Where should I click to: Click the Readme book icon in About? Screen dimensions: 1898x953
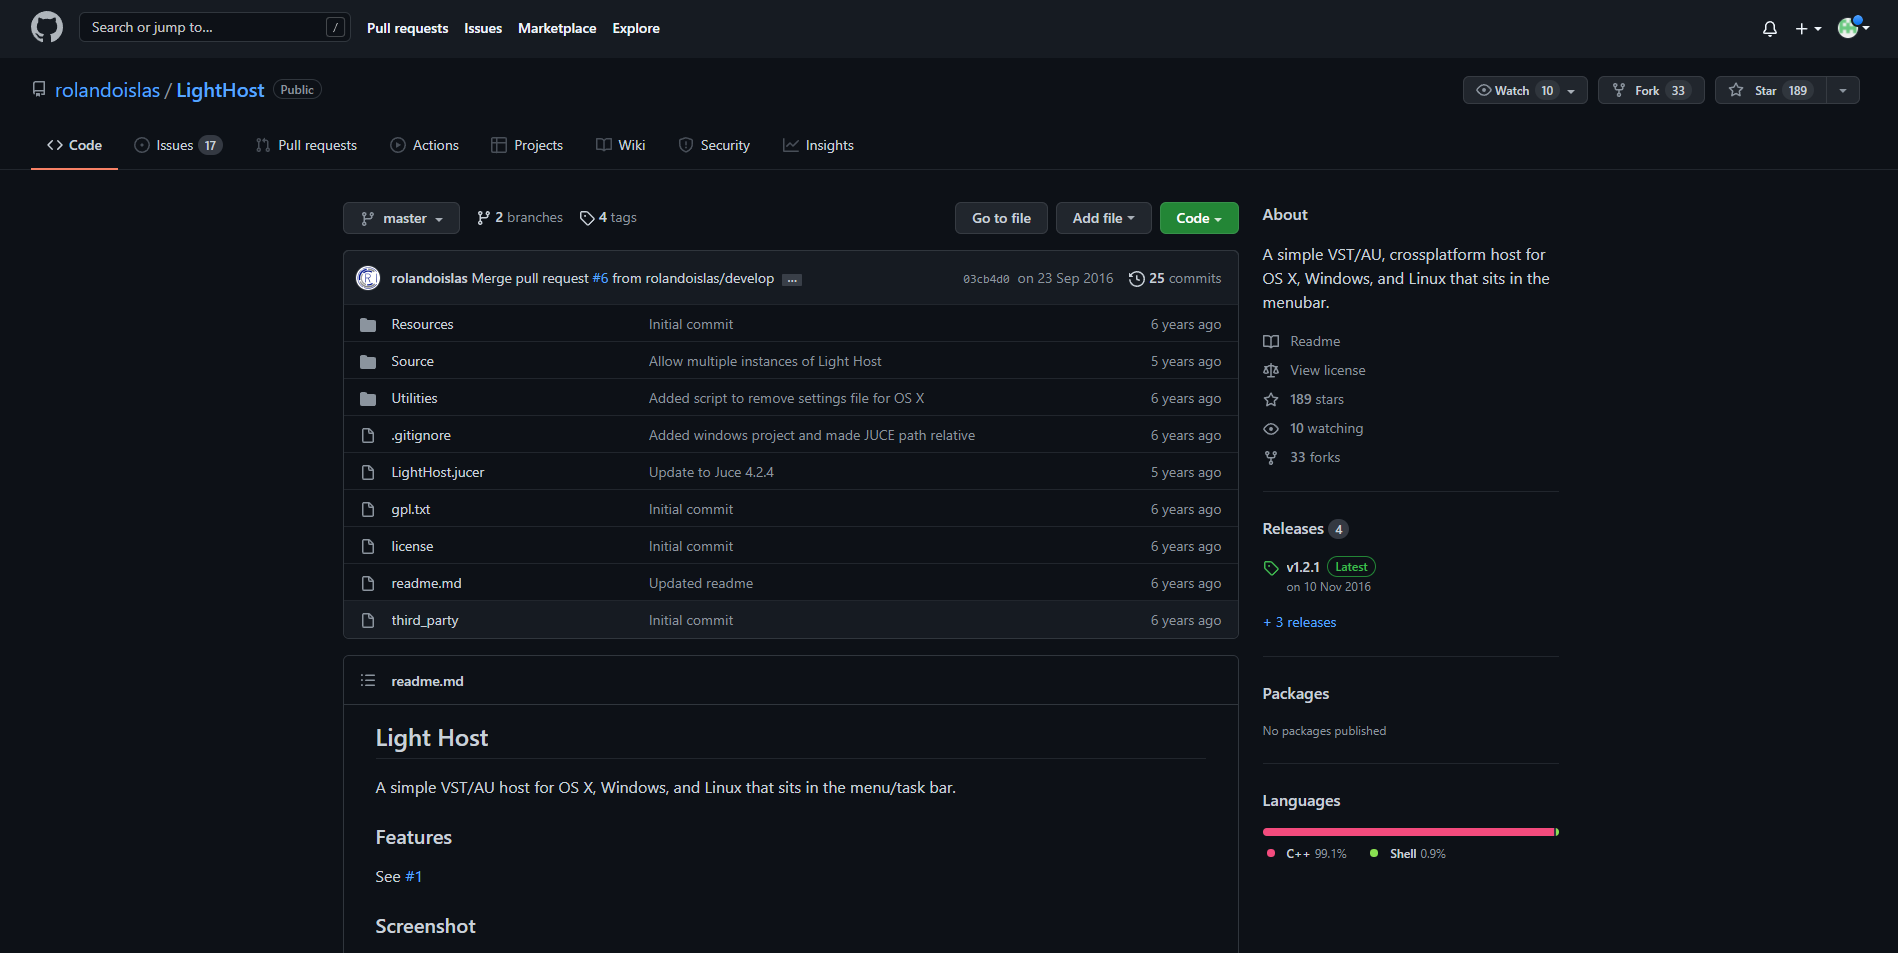tap(1271, 341)
